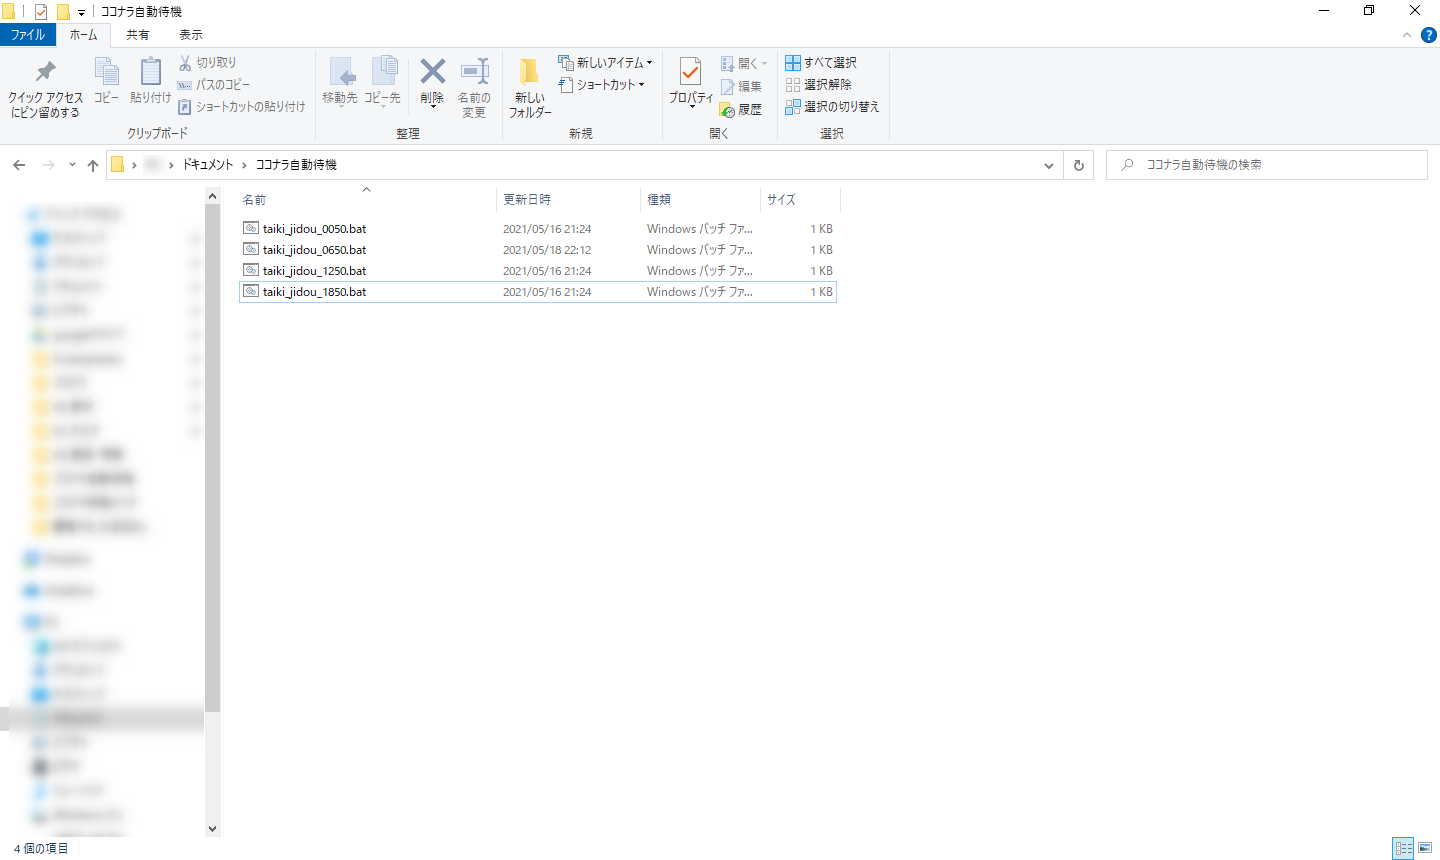Image resolution: width=1440 pixels, height=860 pixels.
Task: Switch to Home (ホーム) tab
Action: point(83,34)
